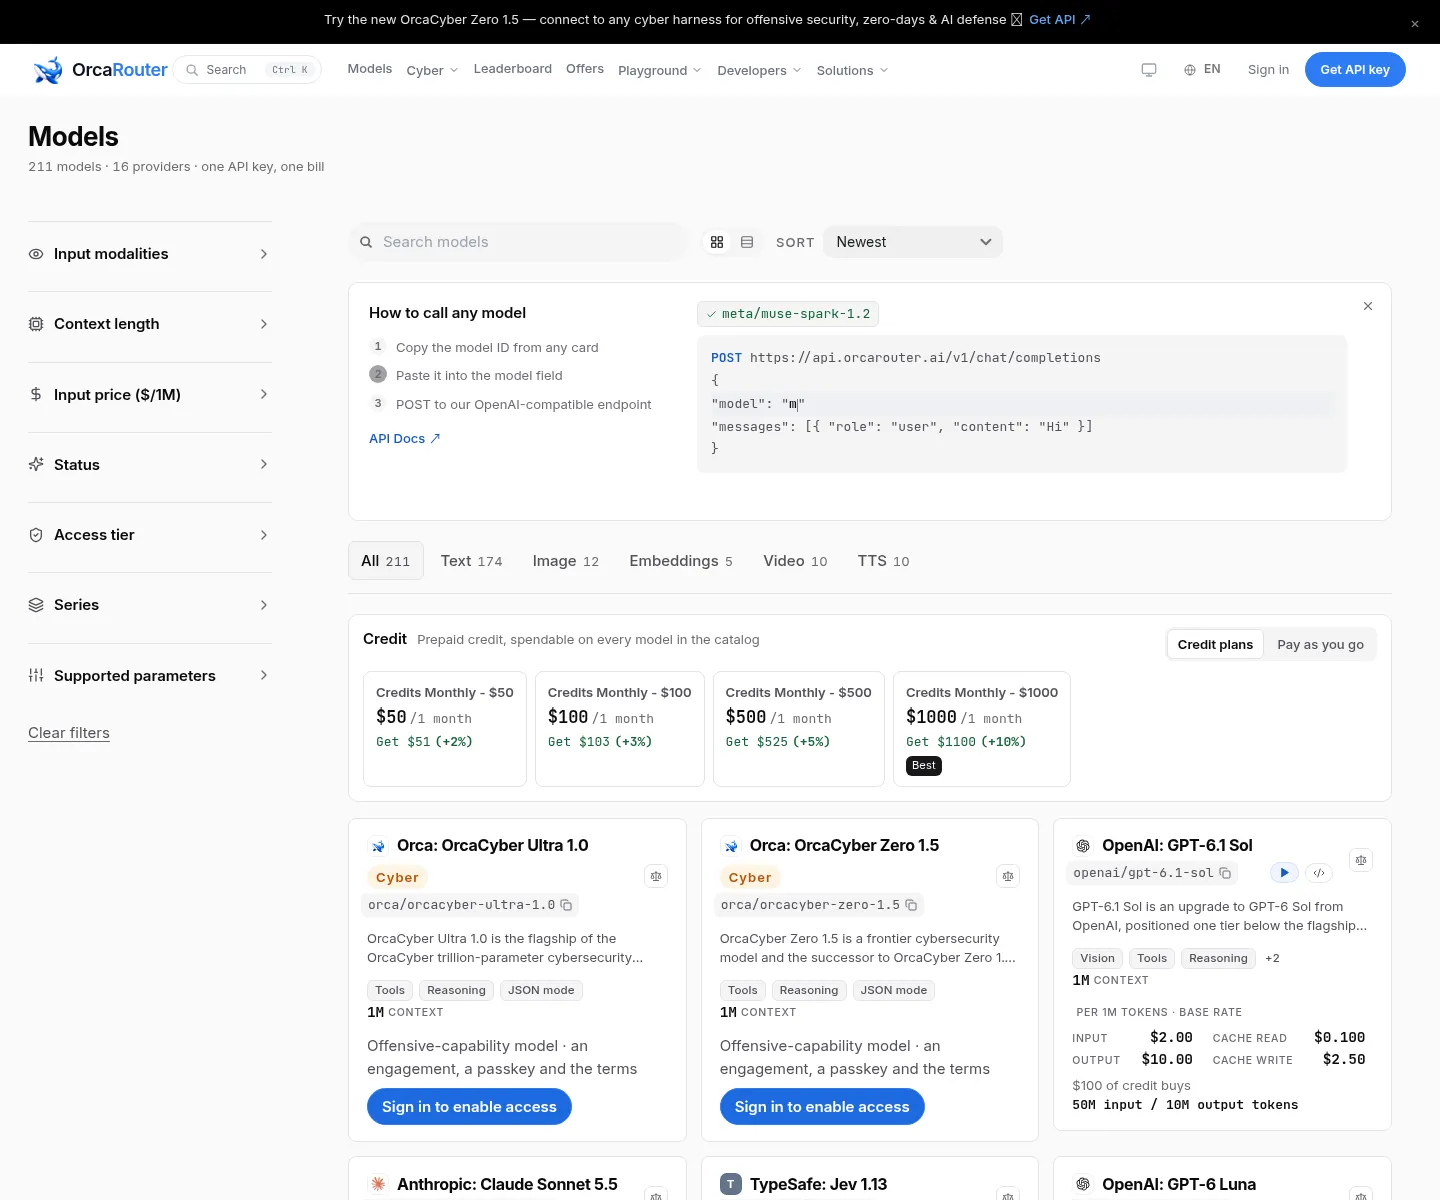Show the Embeddings models tab
1440x1200 pixels.
681,561
